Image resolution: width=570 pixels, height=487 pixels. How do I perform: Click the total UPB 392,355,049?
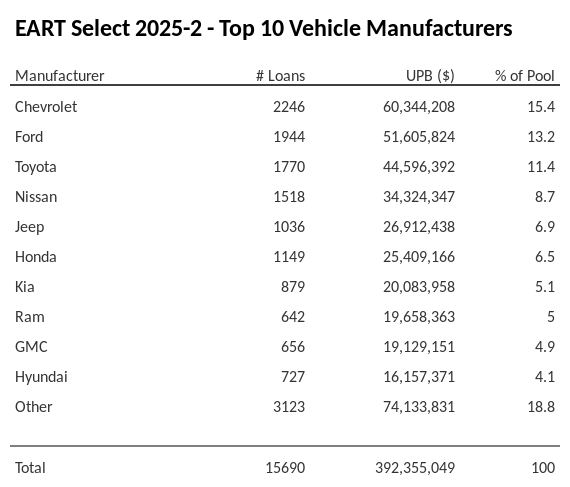pyautogui.click(x=415, y=468)
